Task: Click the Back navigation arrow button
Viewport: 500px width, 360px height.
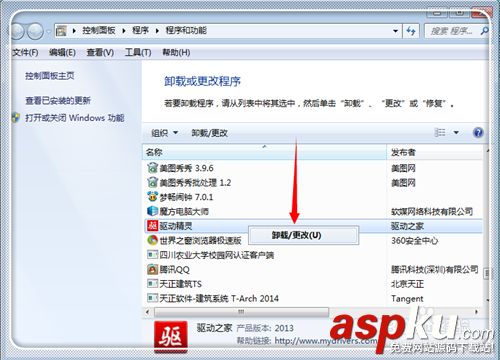Action: coord(17,31)
